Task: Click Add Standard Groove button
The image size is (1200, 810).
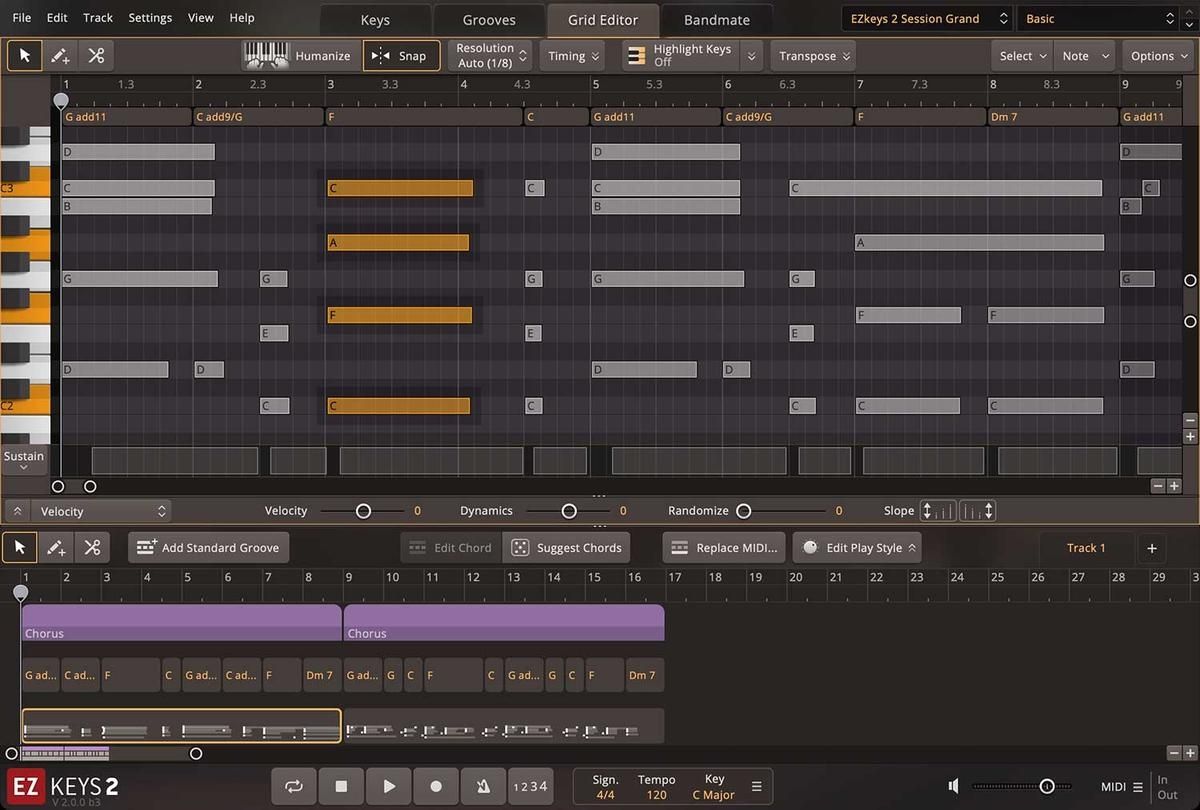Action: point(209,548)
